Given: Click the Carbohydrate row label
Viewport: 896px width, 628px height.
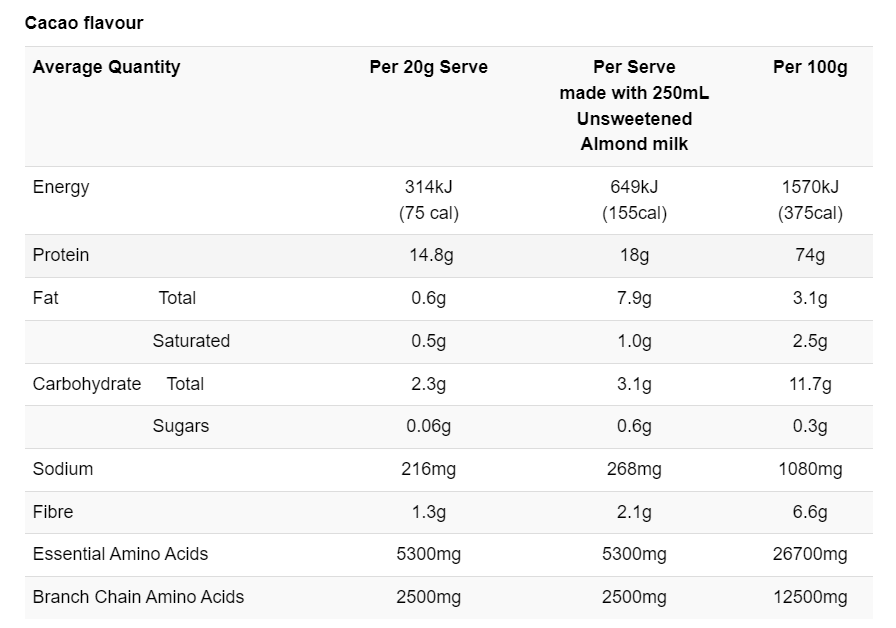Looking at the screenshot, I should click(x=87, y=384).
